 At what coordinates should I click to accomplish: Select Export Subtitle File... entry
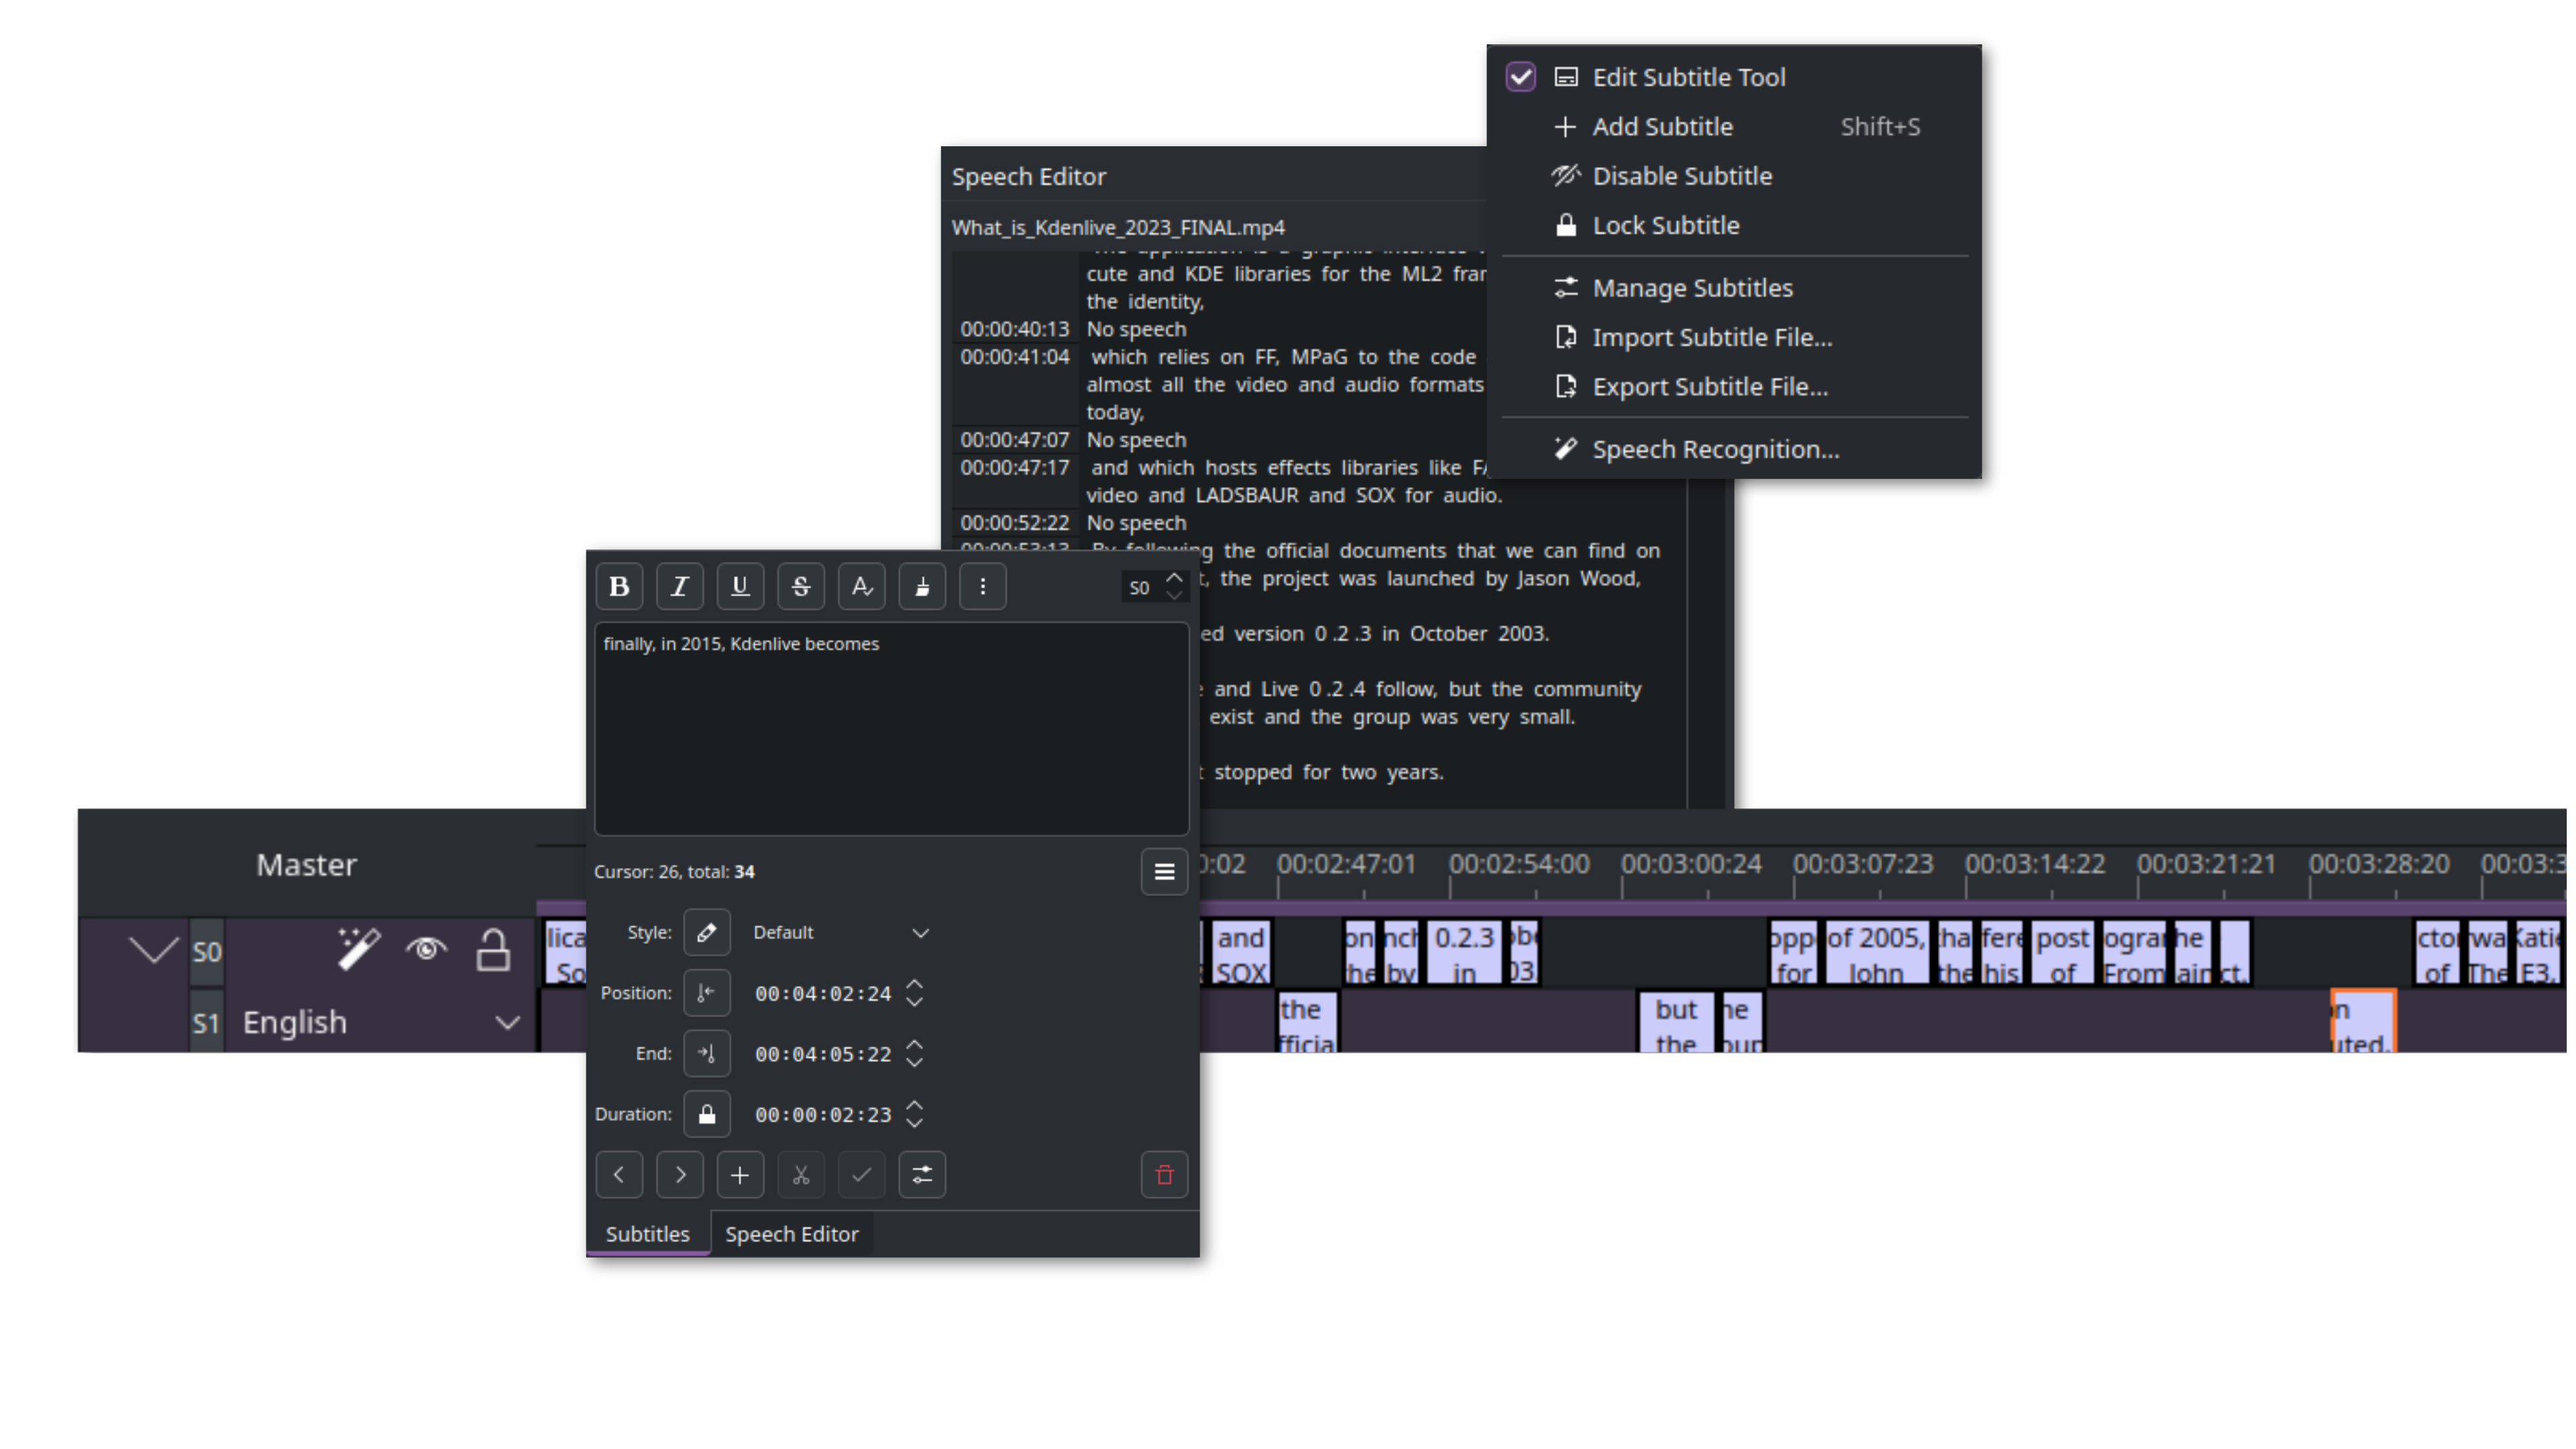(1734, 387)
